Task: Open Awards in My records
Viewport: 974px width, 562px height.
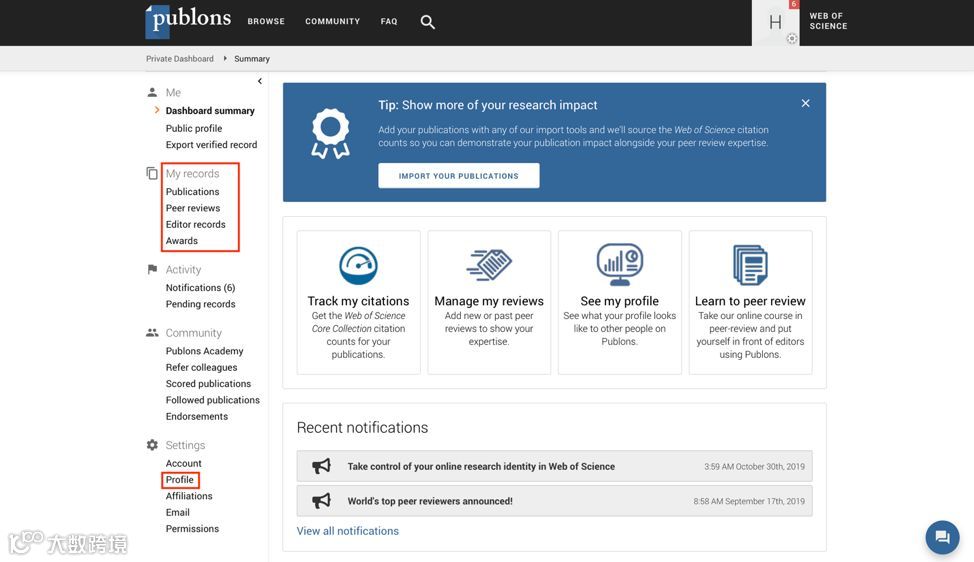Action: tap(181, 240)
